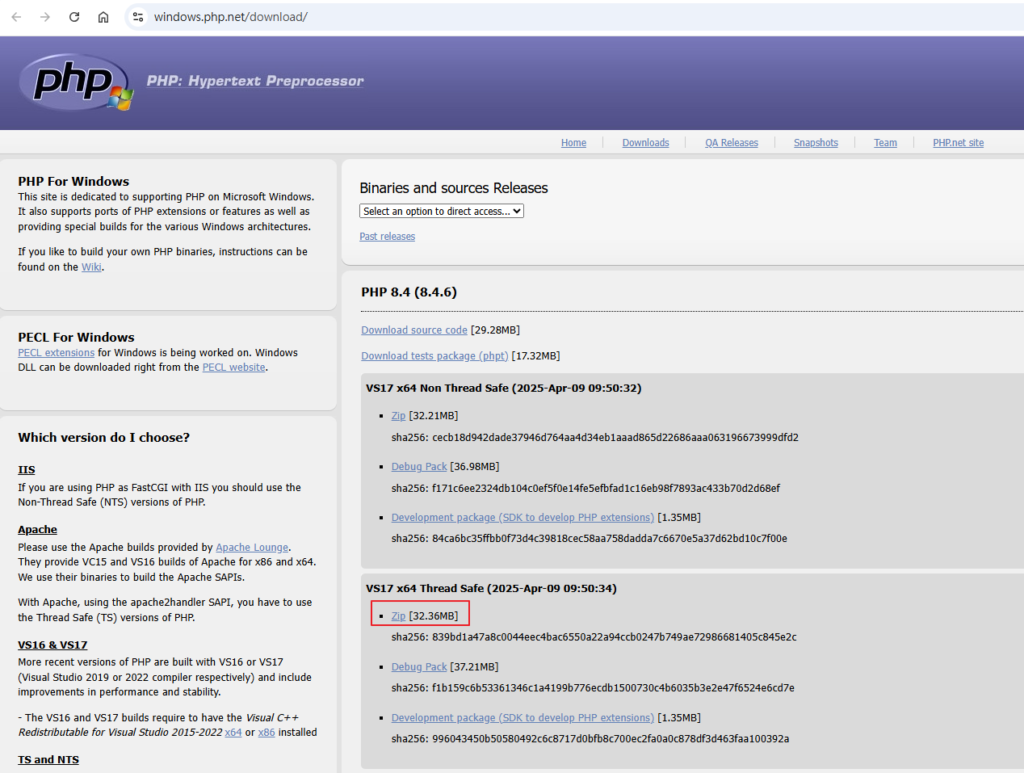
Task: Open the PECL extensions link
Action: (x=56, y=353)
